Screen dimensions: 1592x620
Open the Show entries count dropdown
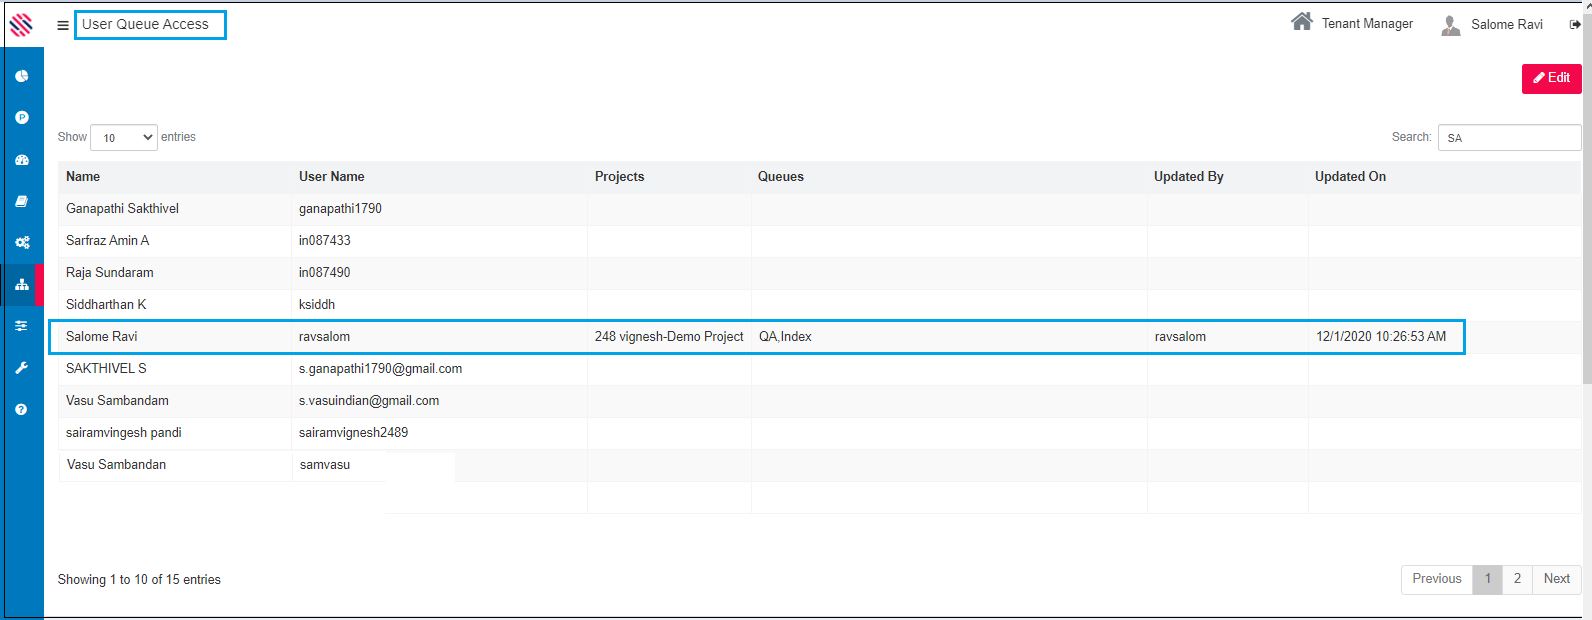pos(124,138)
